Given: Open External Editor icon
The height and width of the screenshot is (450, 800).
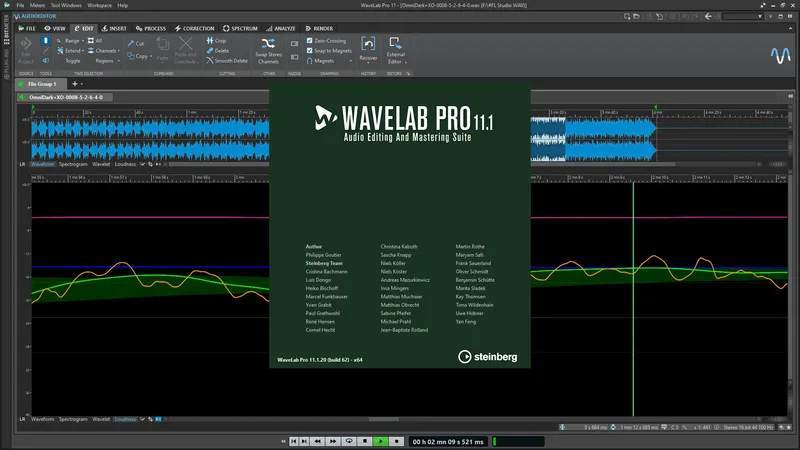Looking at the screenshot, I should coord(395,43).
